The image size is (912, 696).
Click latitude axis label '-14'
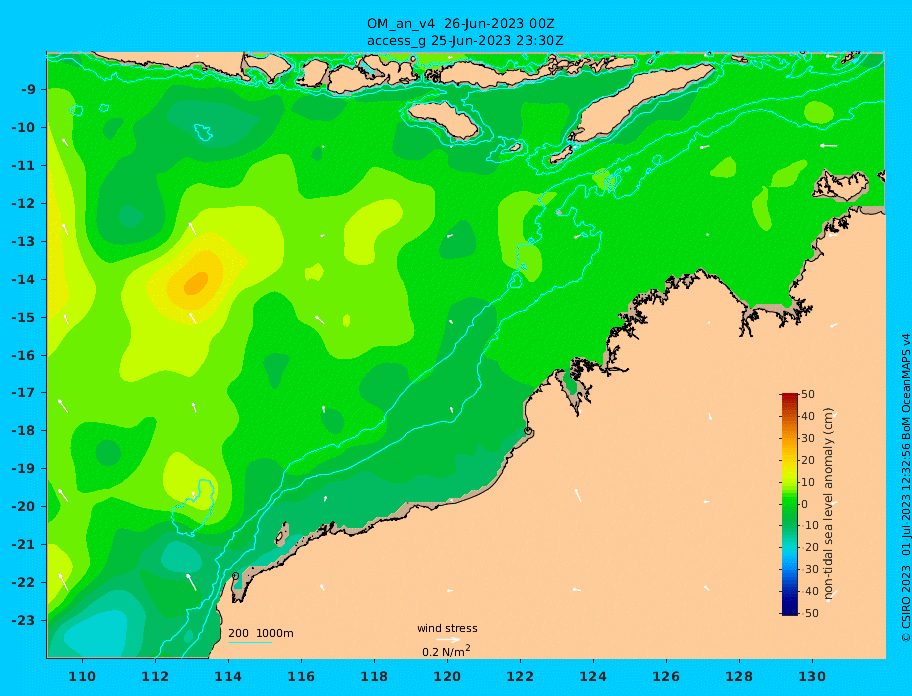click(23, 279)
